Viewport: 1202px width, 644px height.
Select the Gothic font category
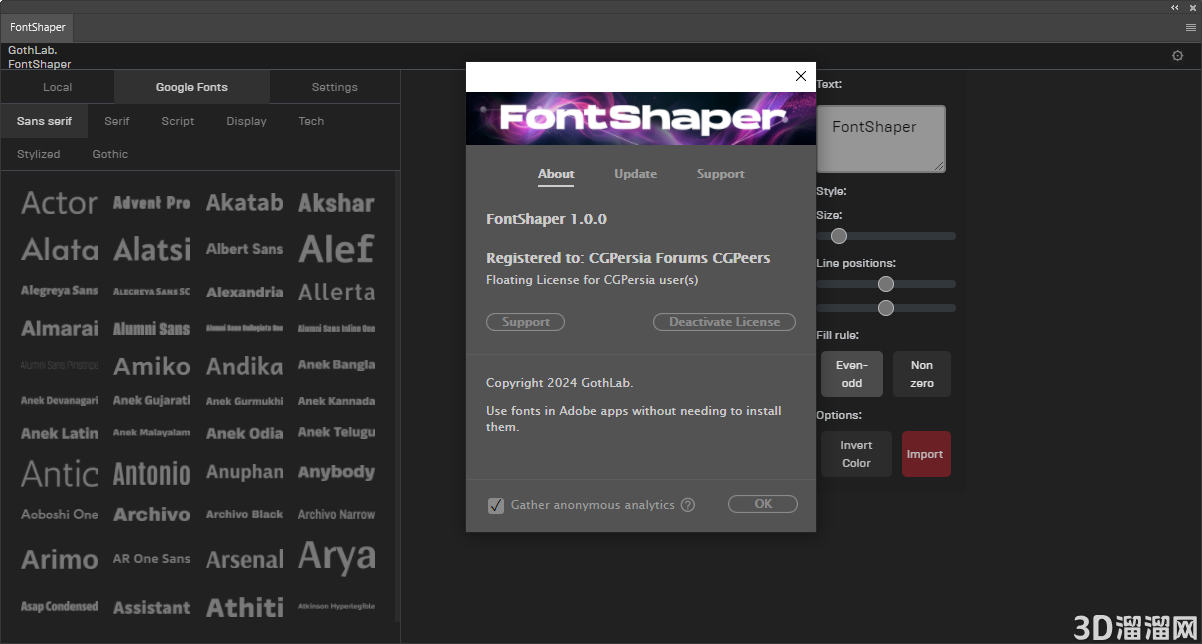tap(109, 153)
